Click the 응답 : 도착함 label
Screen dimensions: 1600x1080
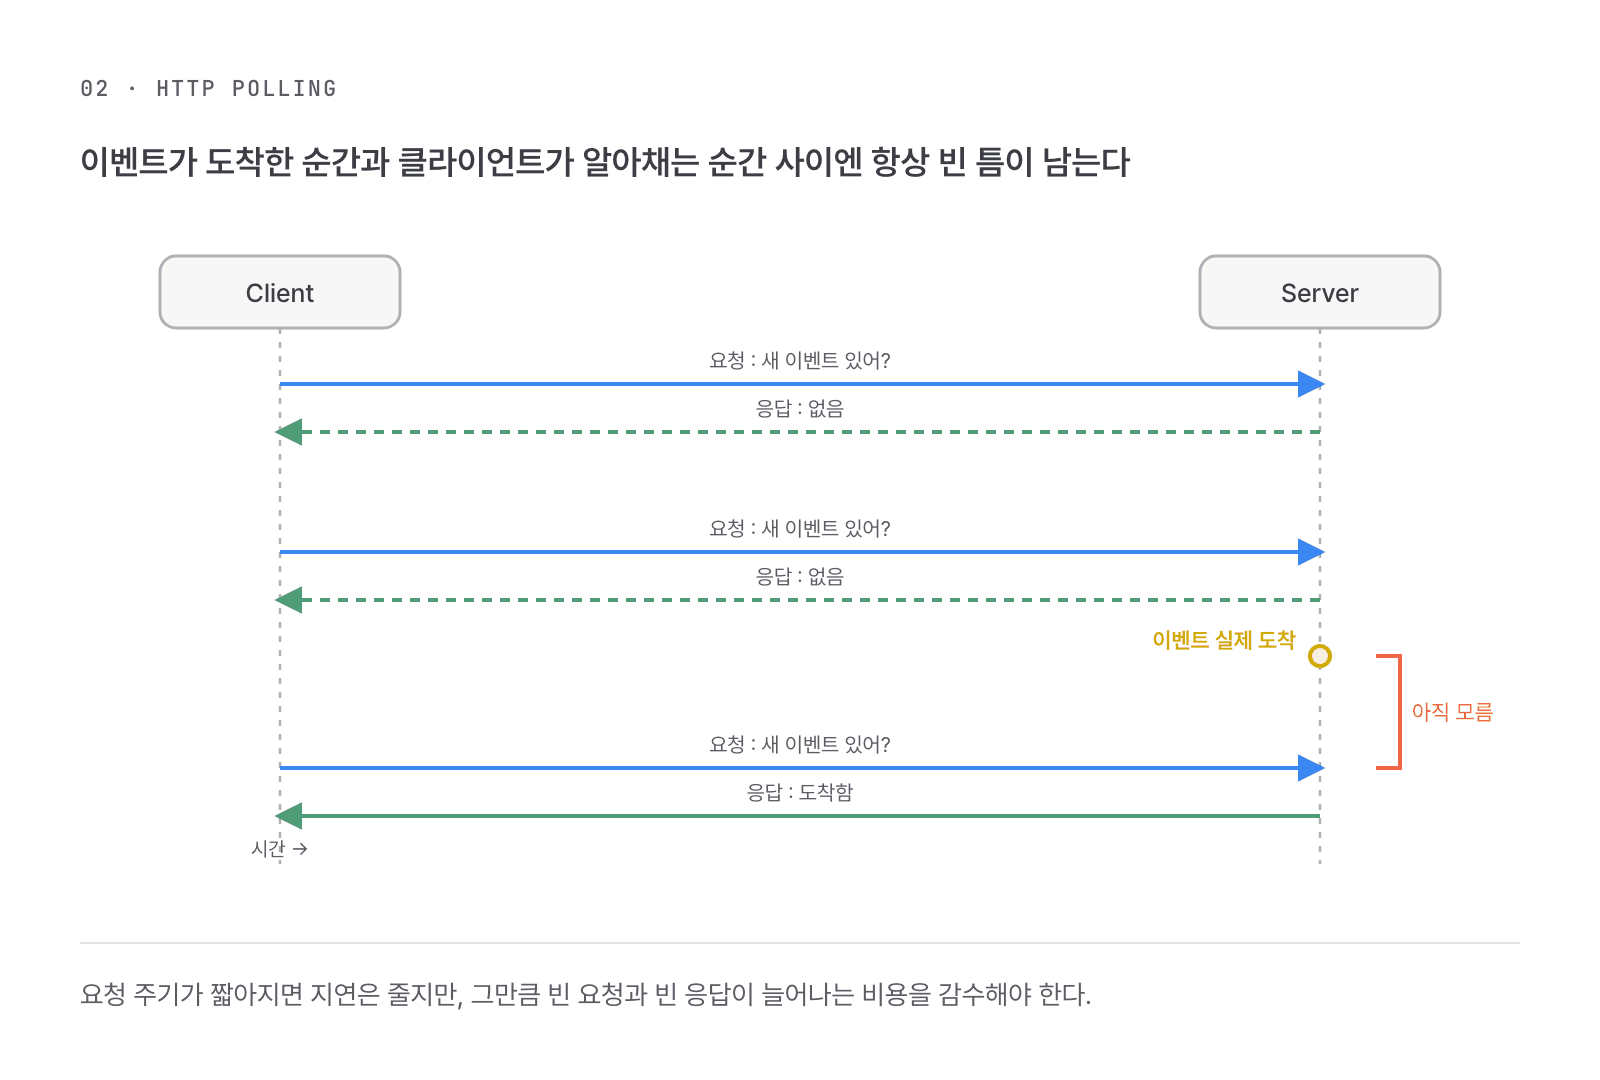[800, 792]
